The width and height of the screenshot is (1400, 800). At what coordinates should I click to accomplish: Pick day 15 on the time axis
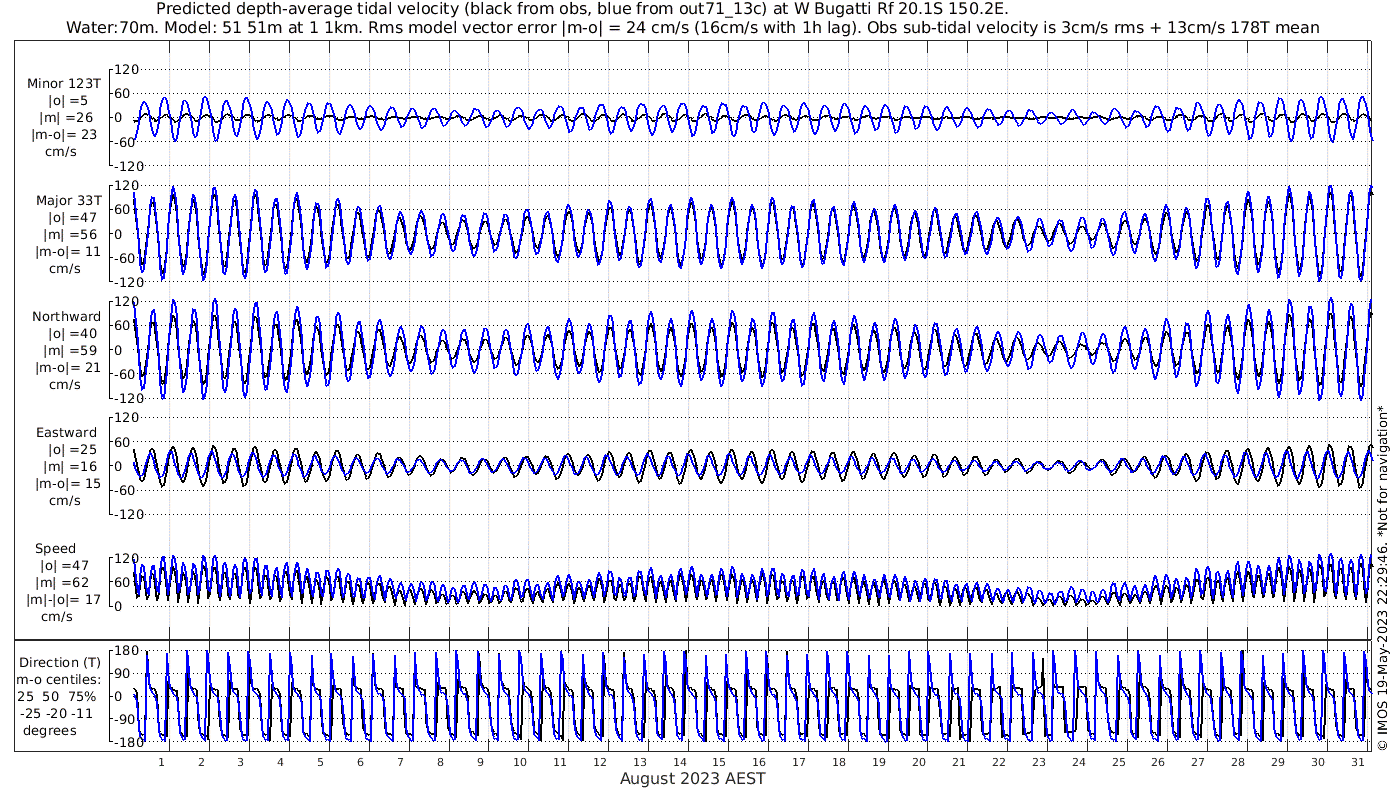click(719, 762)
